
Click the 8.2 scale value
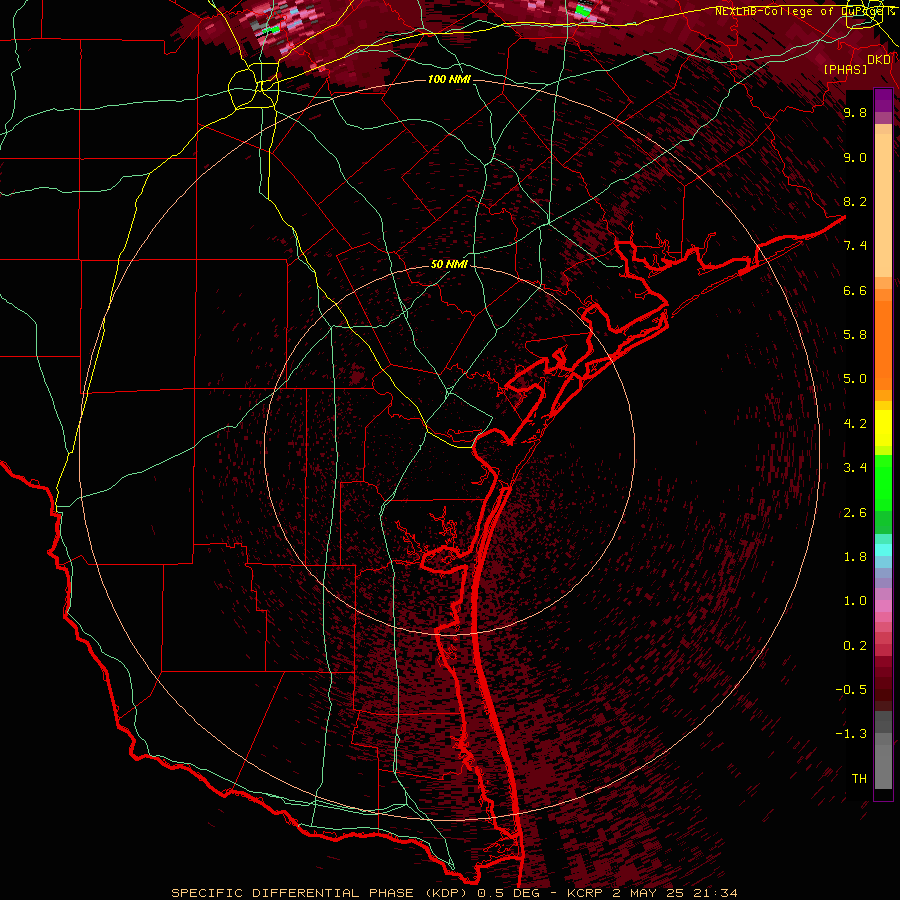pyautogui.click(x=855, y=201)
